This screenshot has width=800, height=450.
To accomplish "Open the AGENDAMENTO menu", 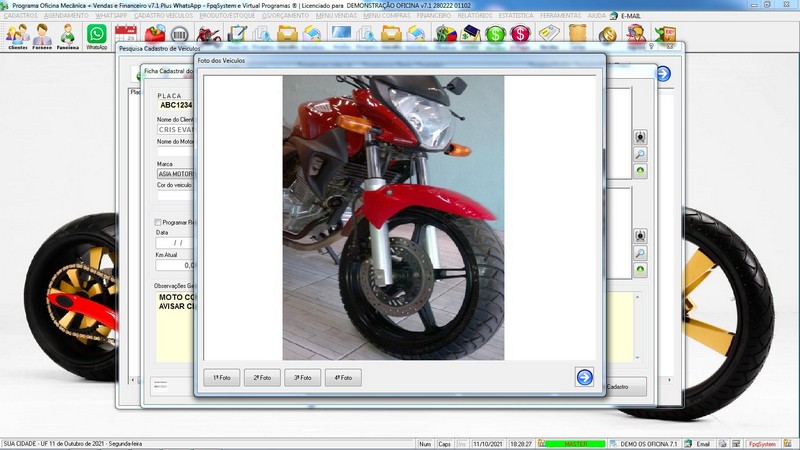I will pos(66,16).
